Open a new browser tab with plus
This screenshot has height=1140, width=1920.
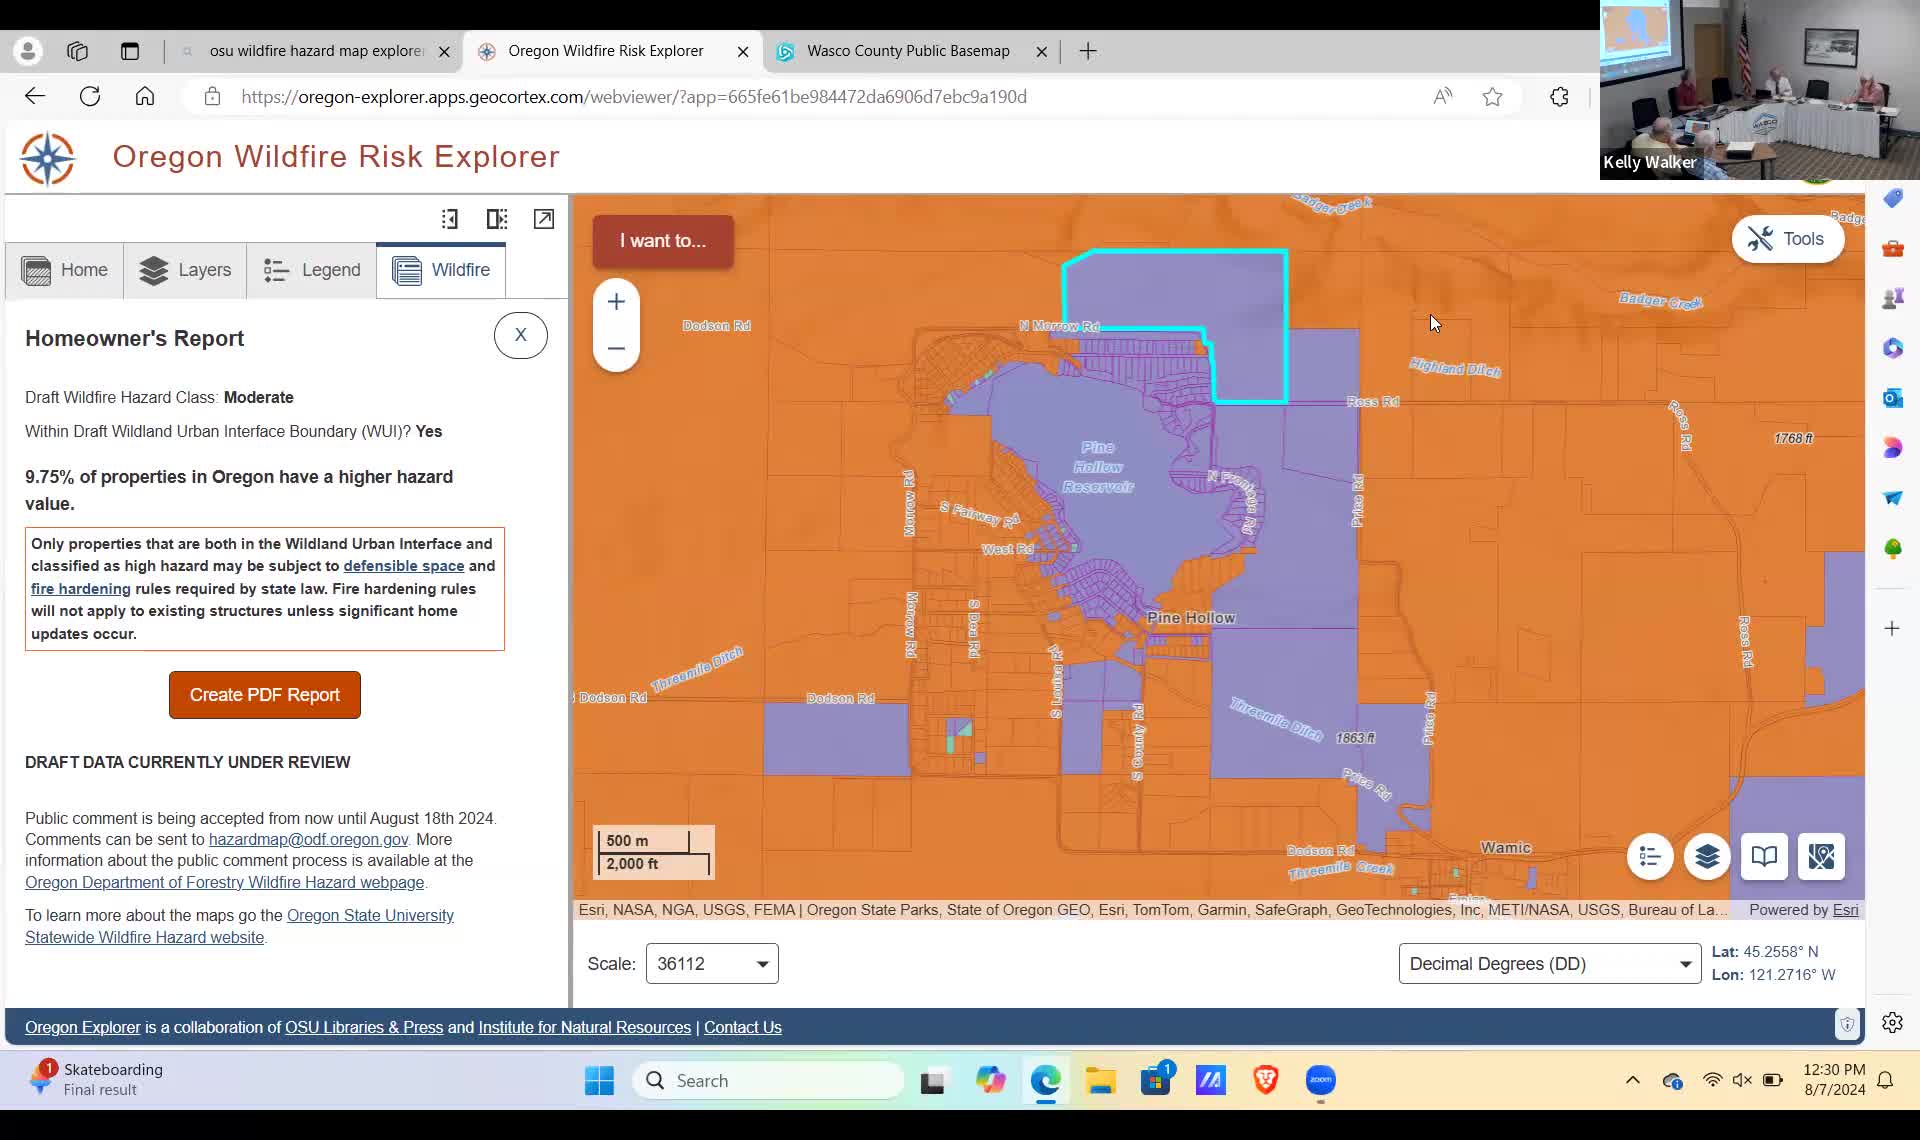[1088, 51]
